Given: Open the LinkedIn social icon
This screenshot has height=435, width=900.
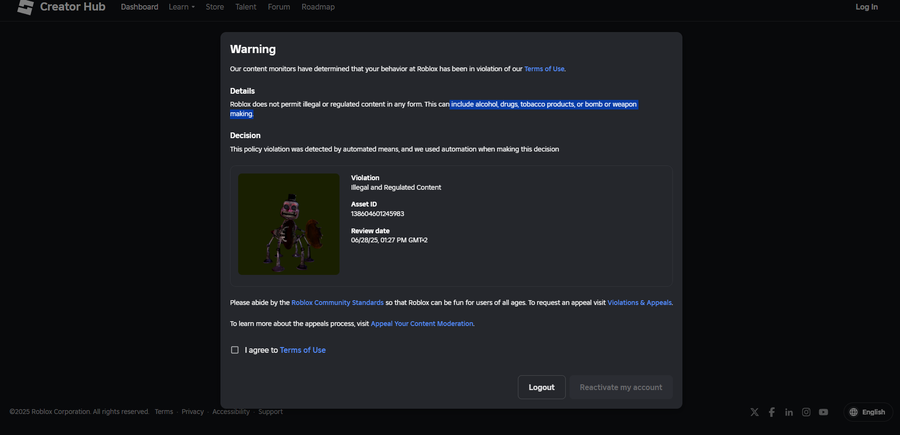Looking at the screenshot, I should coord(789,412).
